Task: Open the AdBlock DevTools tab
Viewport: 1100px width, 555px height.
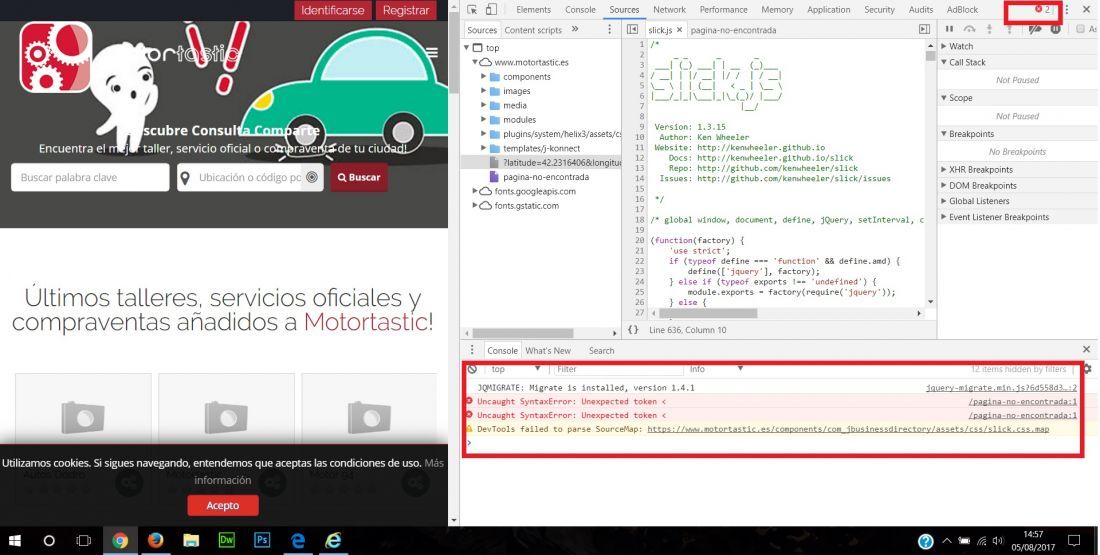Action: (962, 10)
